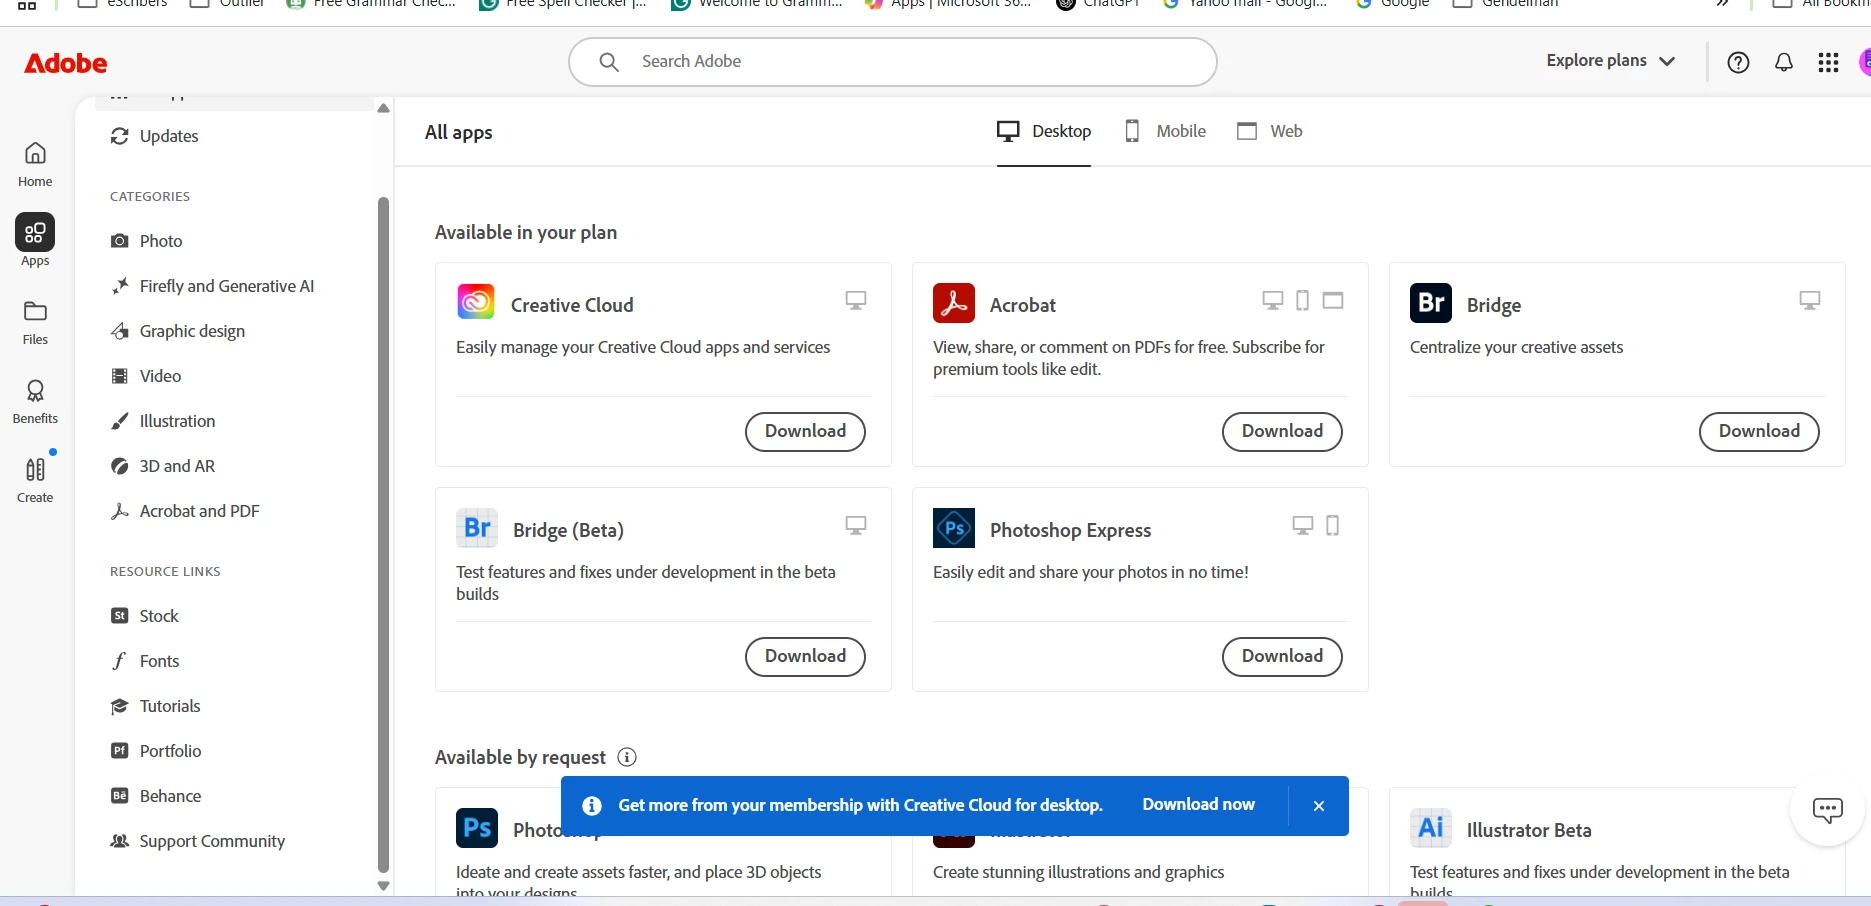Select the Photo category
The height and width of the screenshot is (906, 1871).
(146, 241)
